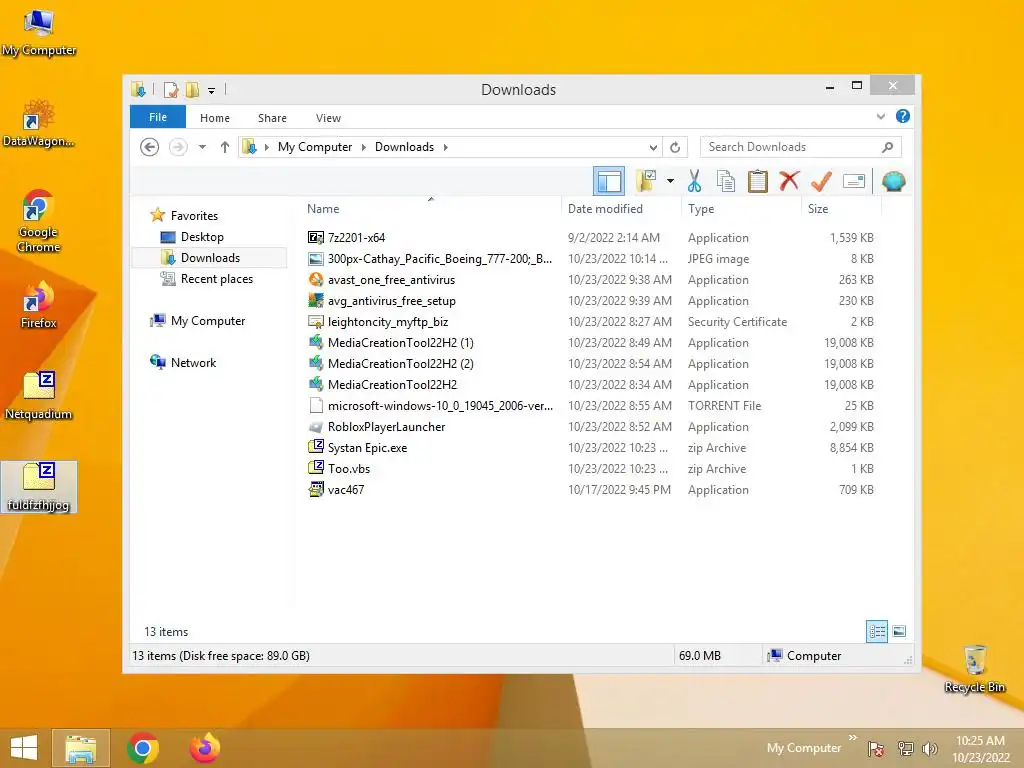1024x768 pixels.
Task: Switch to the Home ribbon tab
Action: point(215,118)
